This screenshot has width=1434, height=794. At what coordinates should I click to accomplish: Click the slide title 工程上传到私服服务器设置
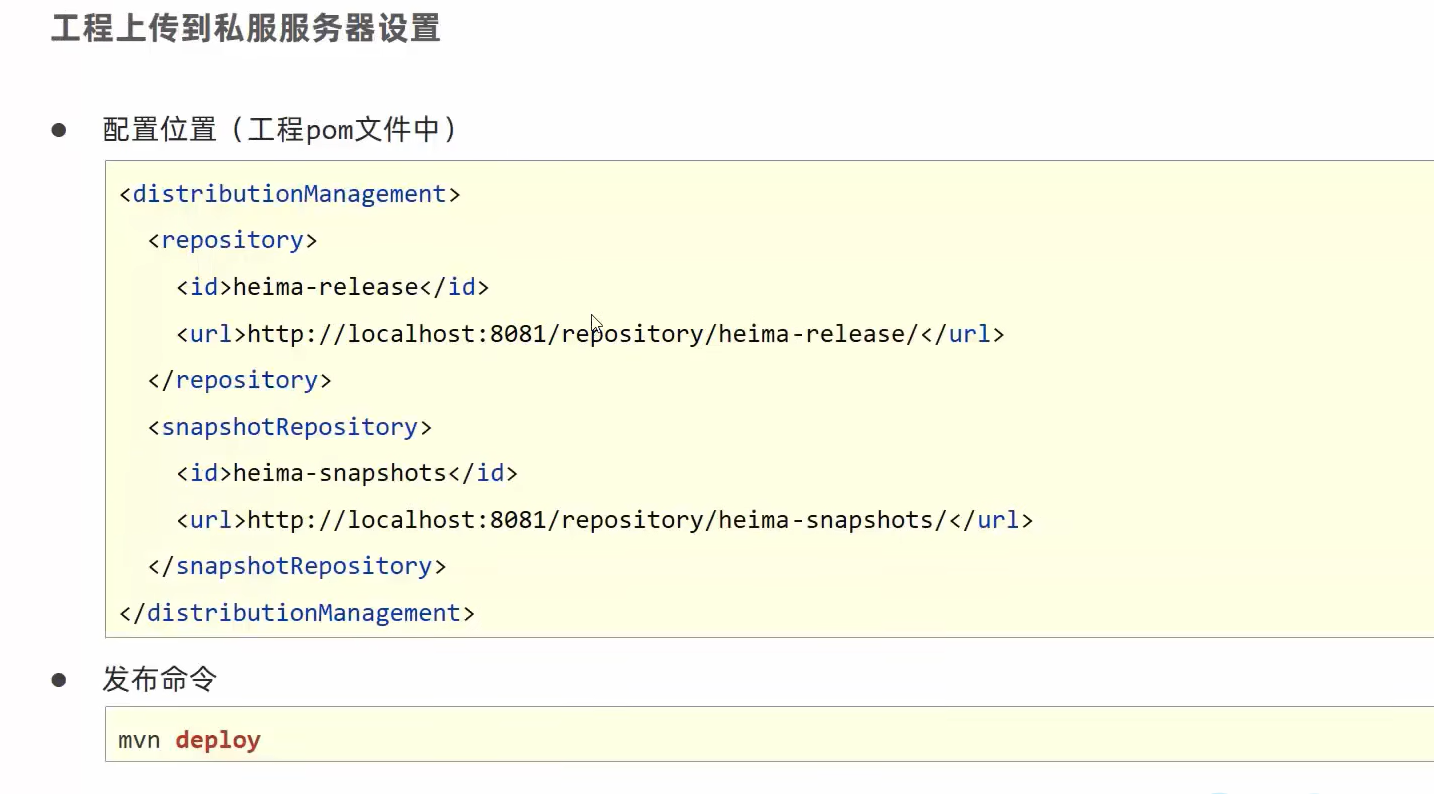[246, 28]
